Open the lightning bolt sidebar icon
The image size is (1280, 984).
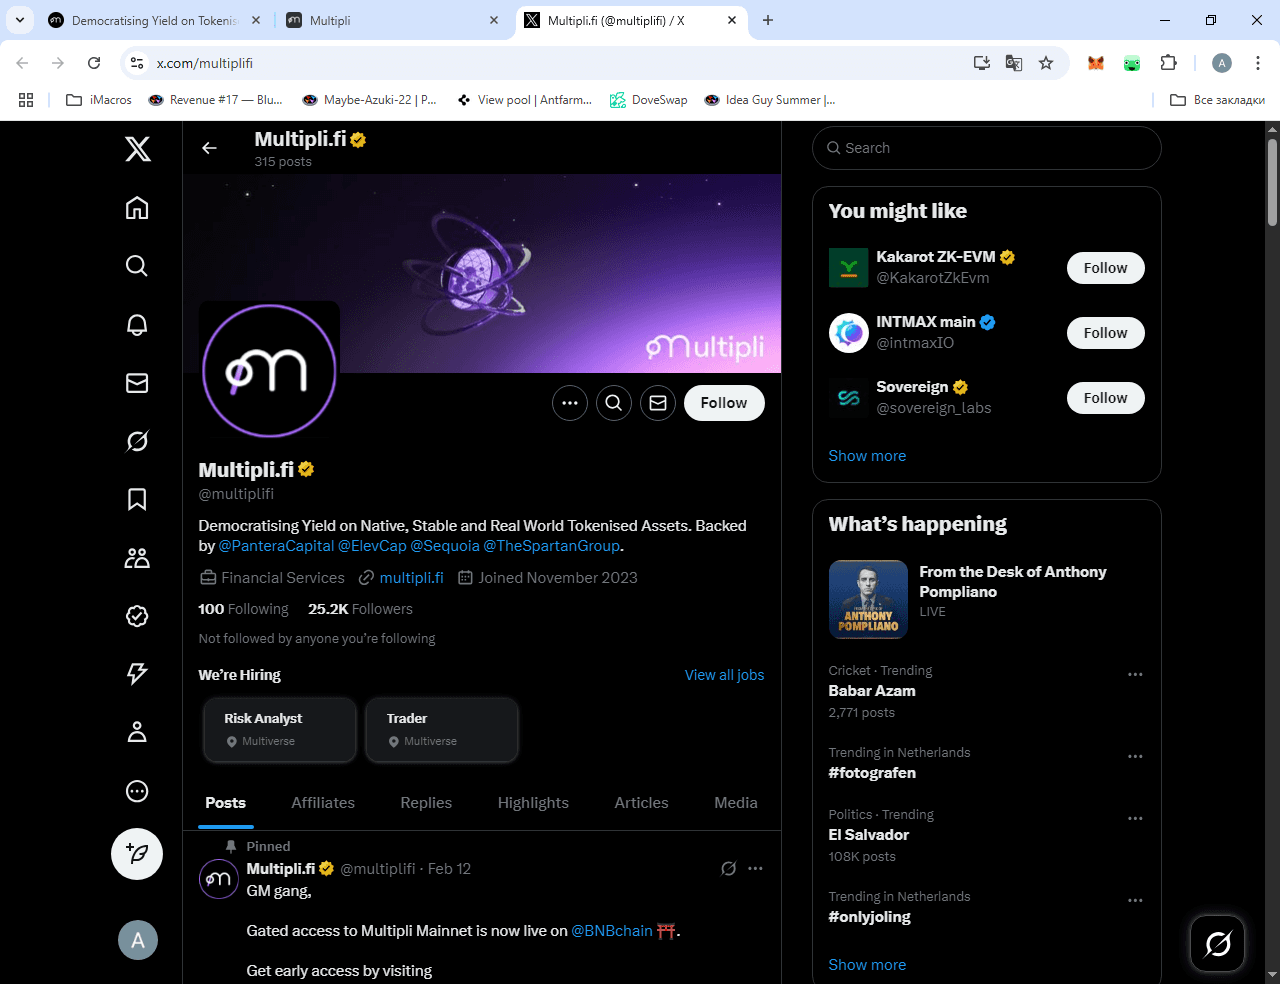point(137,674)
